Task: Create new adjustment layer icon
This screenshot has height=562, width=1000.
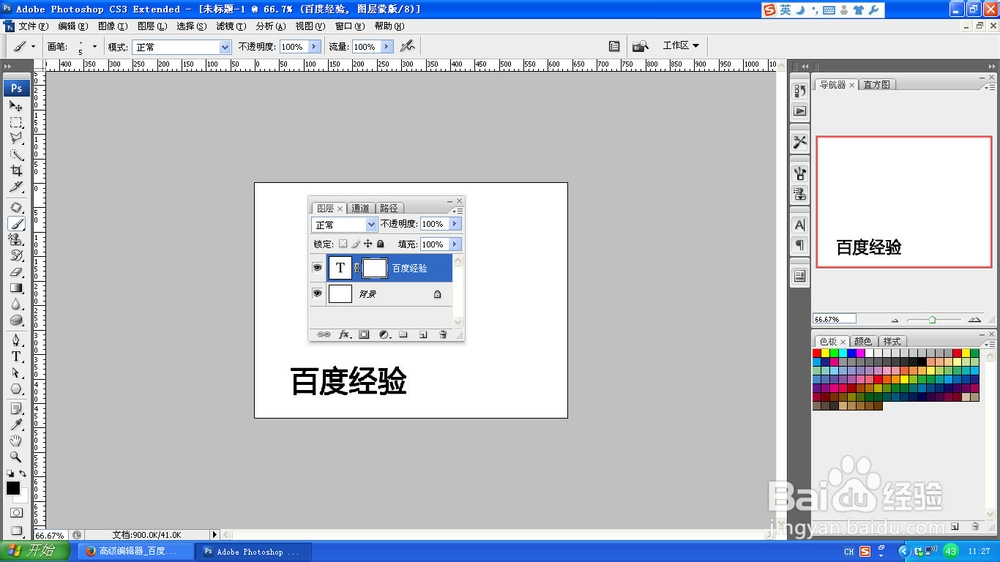Action: coord(384,334)
